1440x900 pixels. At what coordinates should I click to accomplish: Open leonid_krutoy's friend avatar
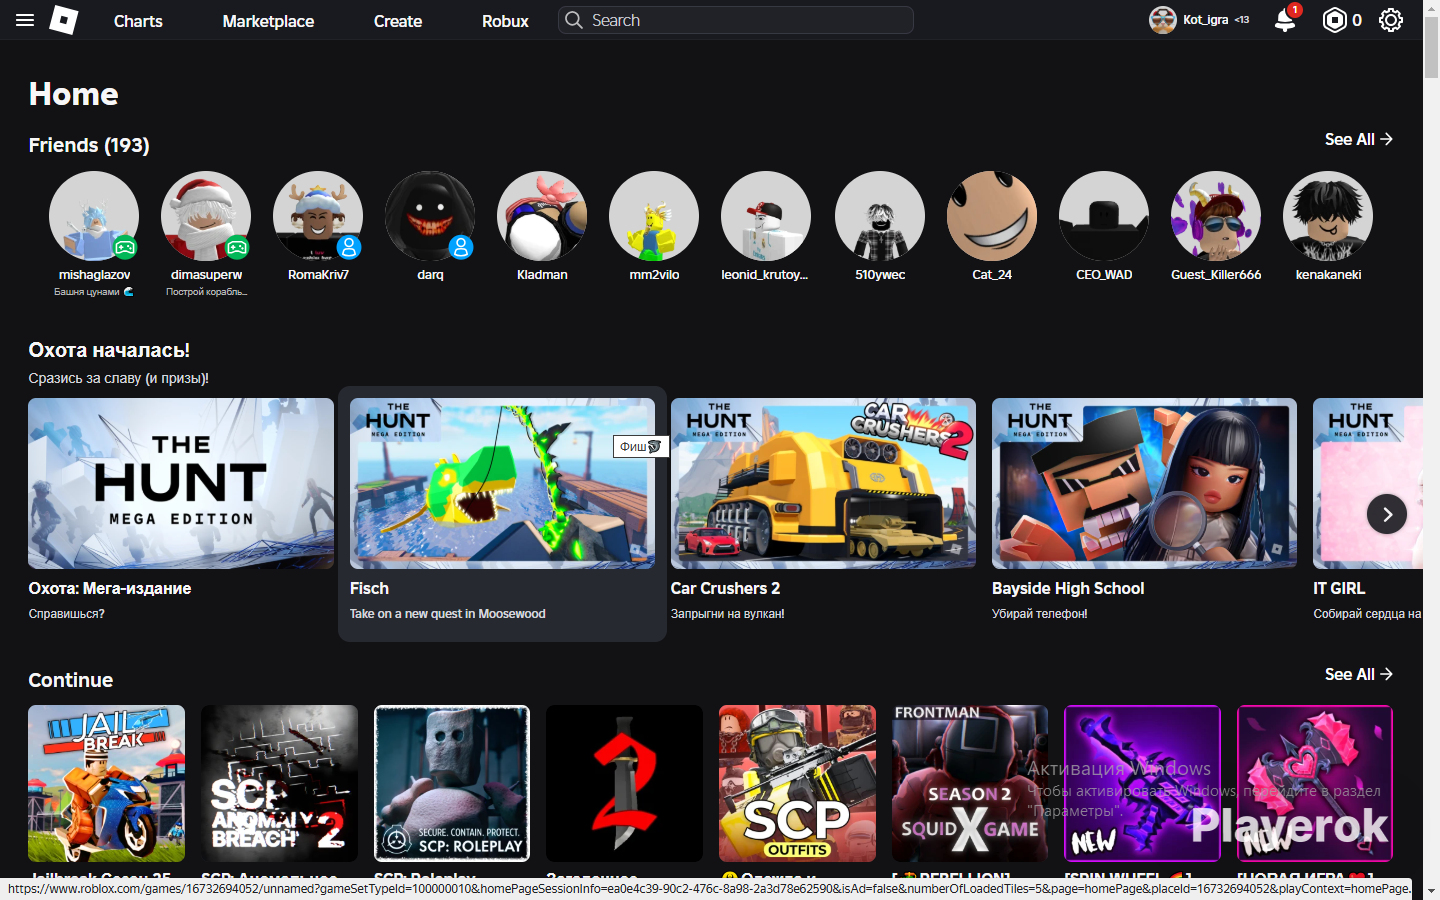pyautogui.click(x=766, y=216)
